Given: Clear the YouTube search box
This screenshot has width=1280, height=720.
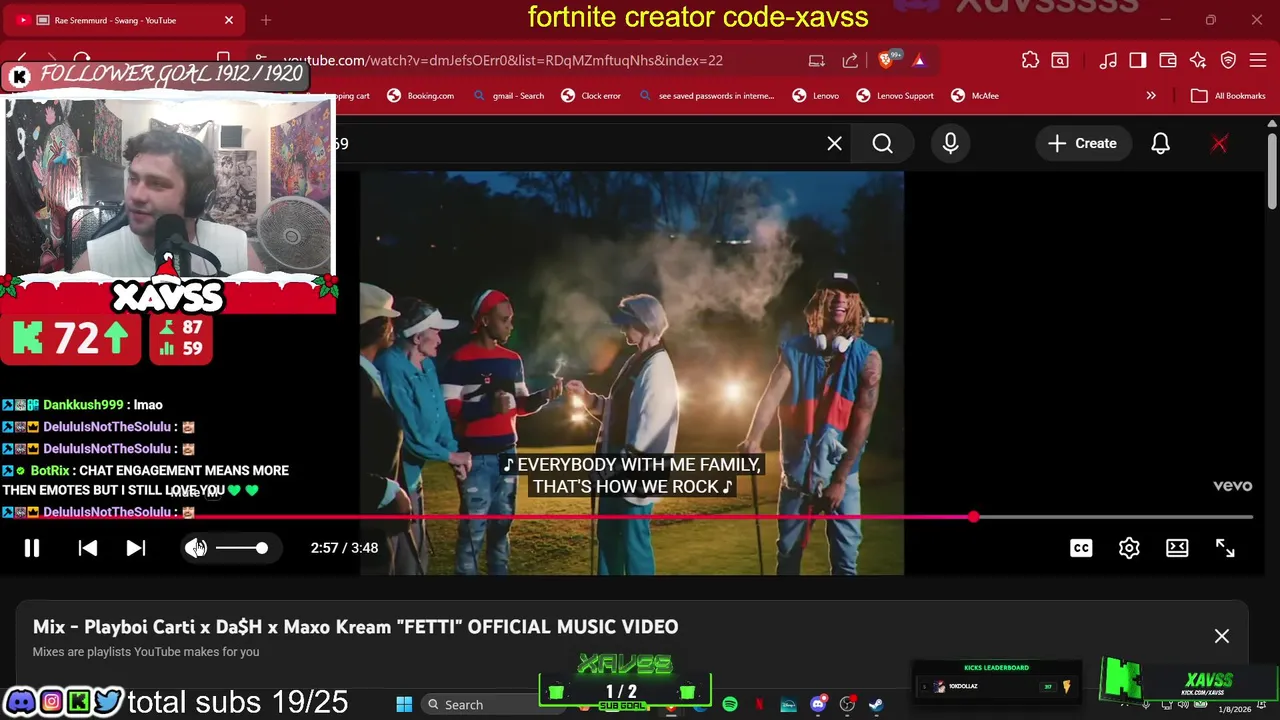Looking at the screenshot, I should [x=834, y=144].
